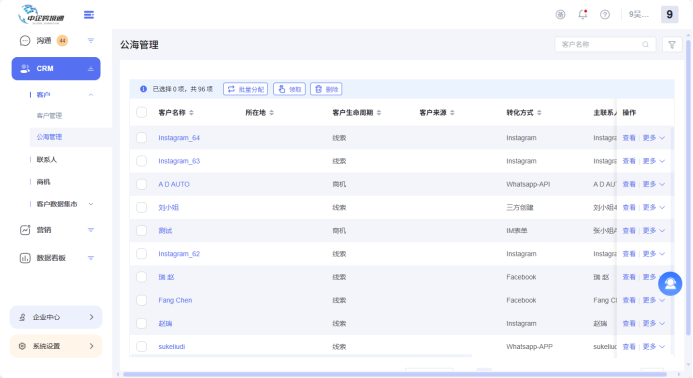The image size is (693, 378).
Task: Open 系统设置 panel
Action: point(56,346)
